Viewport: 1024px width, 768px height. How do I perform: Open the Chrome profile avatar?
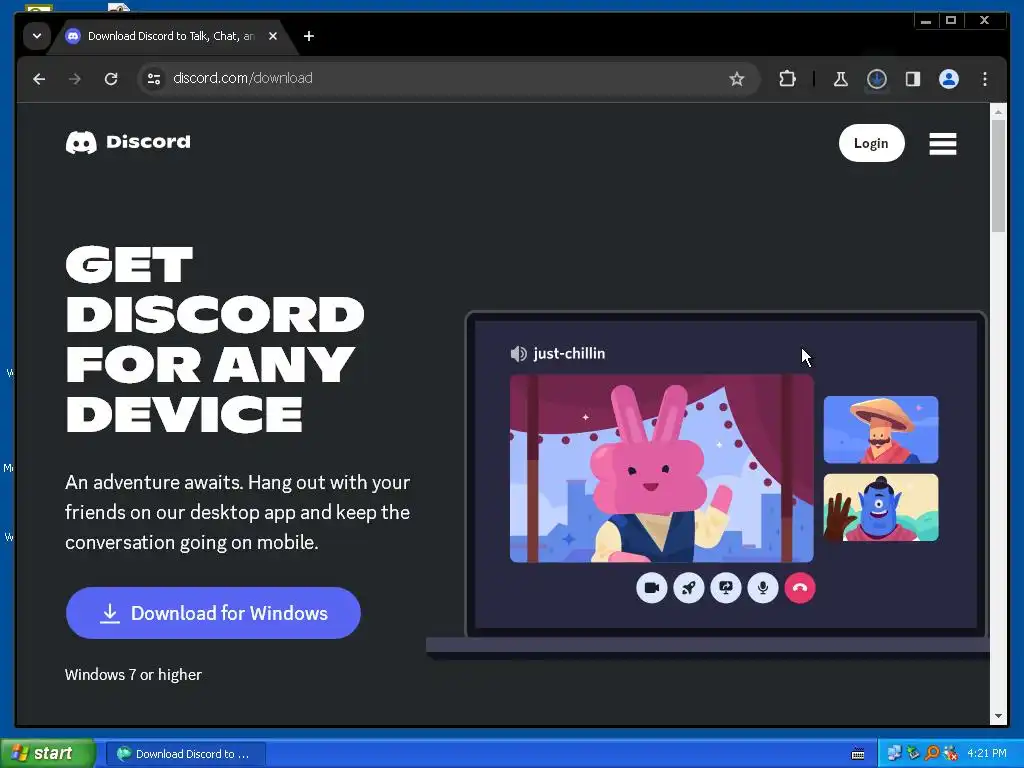[x=948, y=79]
